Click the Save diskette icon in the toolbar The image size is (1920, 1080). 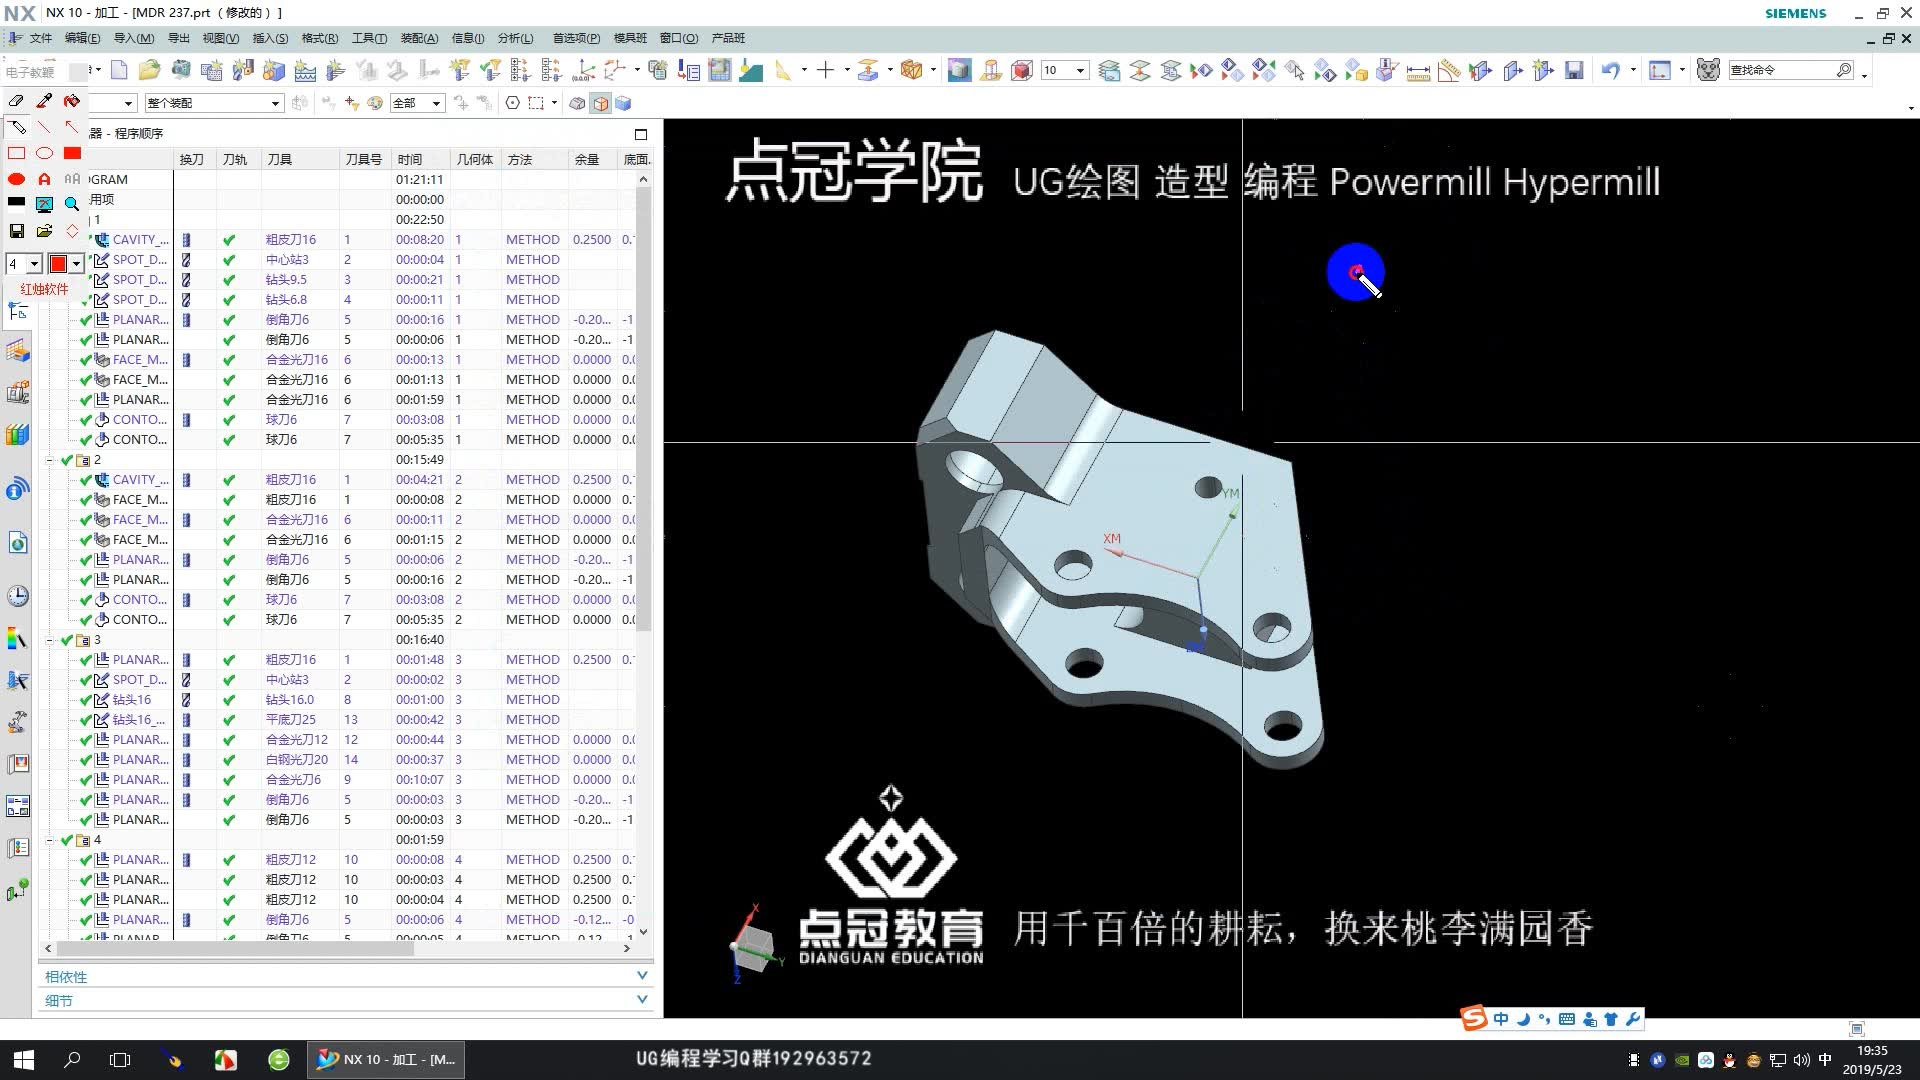coord(1573,70)
